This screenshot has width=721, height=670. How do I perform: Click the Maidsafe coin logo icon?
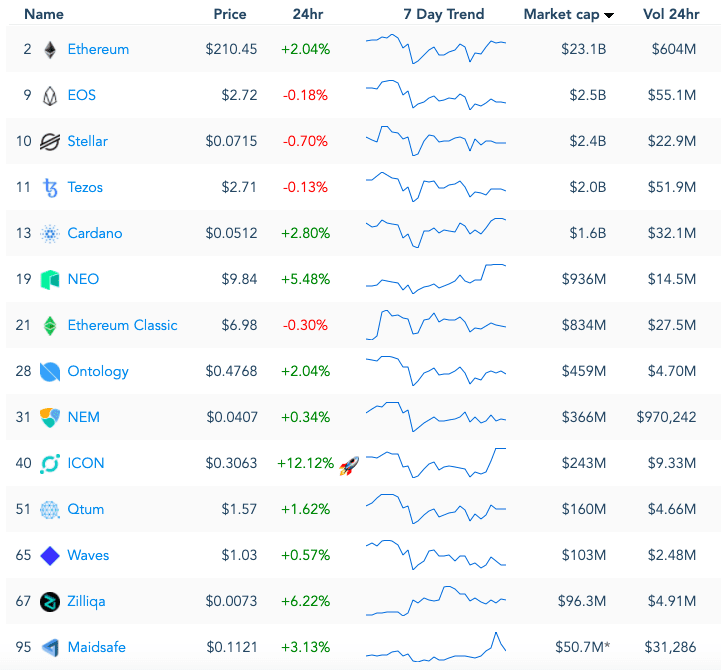50,647
